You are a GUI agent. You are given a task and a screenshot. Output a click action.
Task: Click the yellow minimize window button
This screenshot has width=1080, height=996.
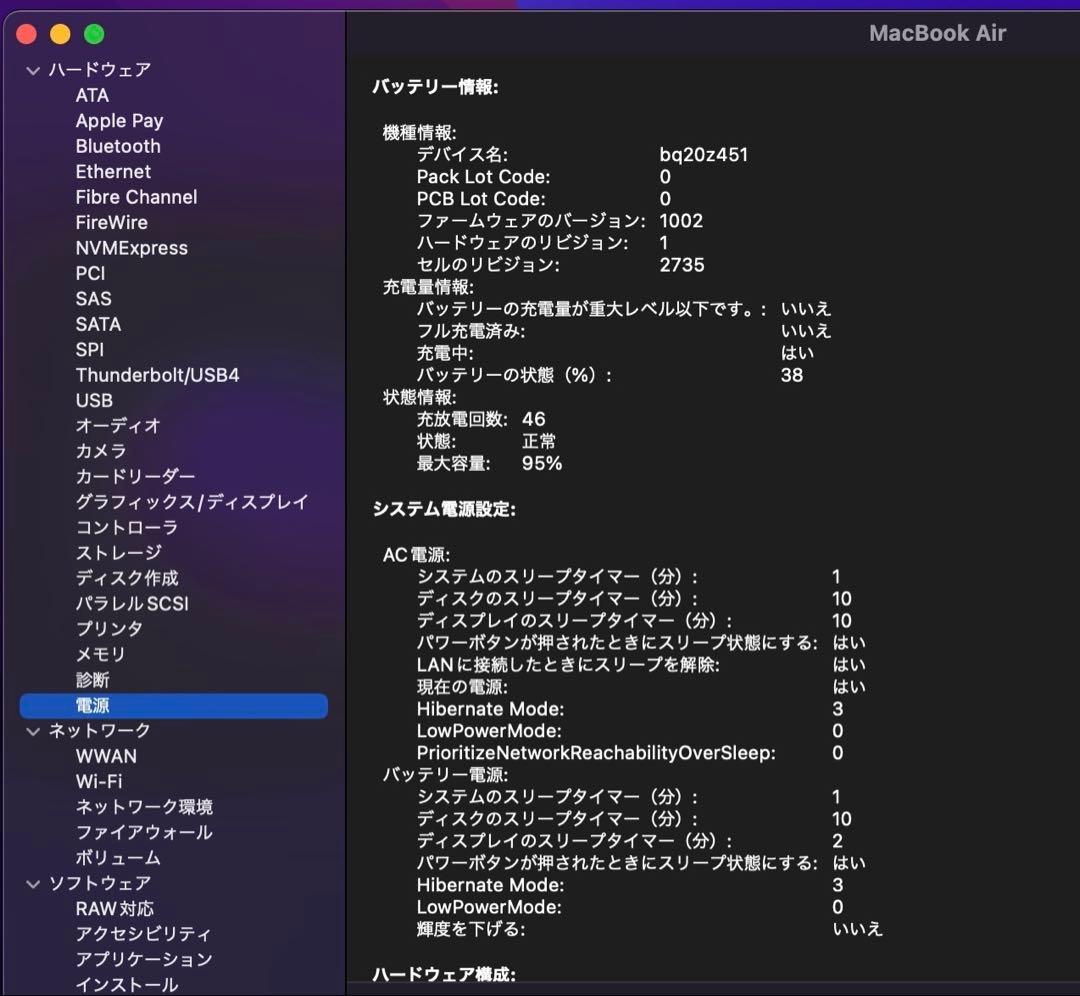[x=60, y=34]
